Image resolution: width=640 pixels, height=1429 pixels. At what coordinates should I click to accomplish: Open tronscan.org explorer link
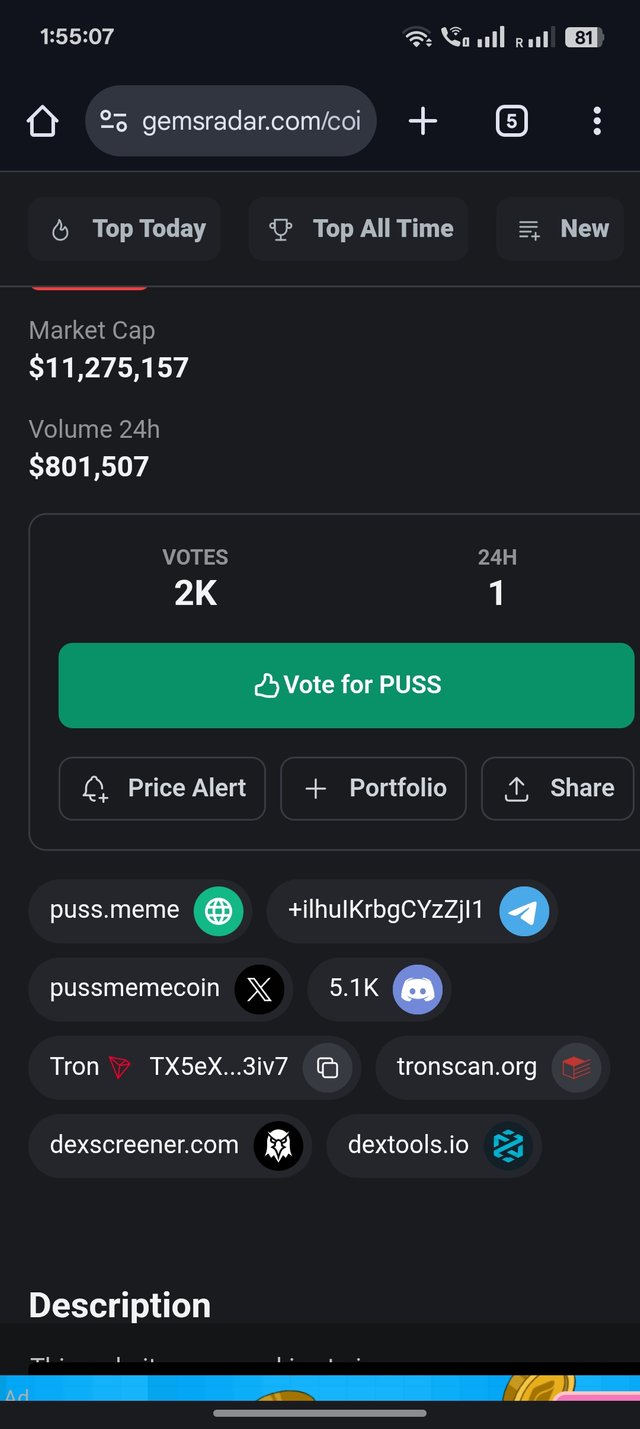point(492,1067)
